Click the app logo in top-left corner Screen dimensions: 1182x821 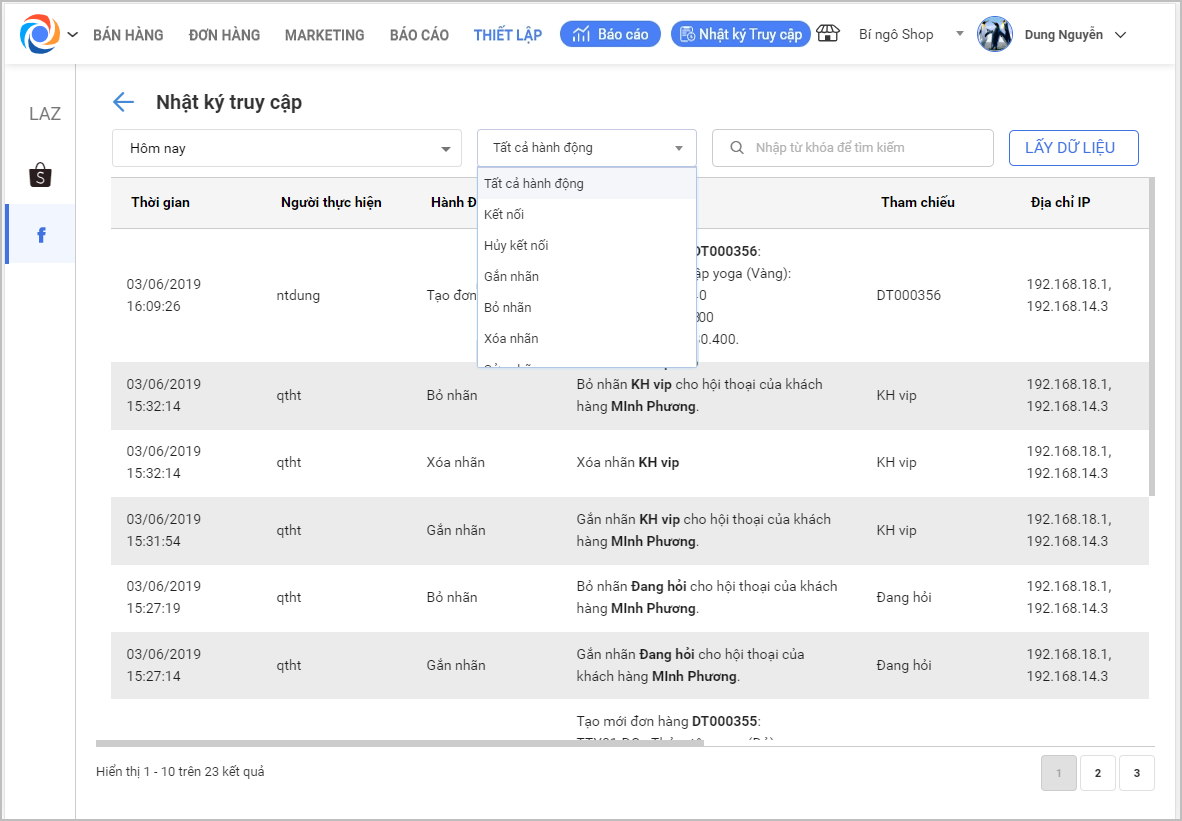click(40, 34)
